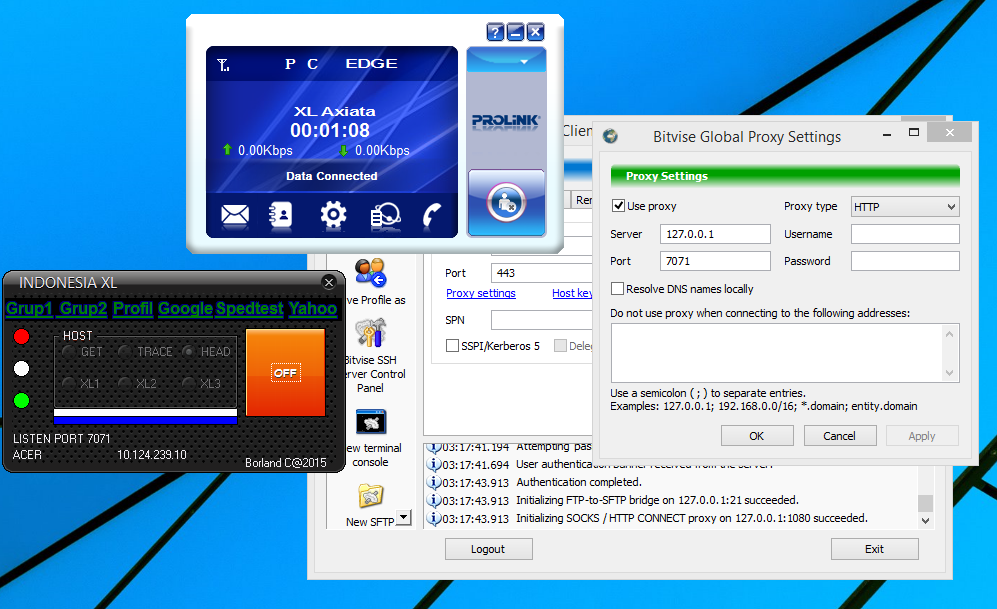Open the Spedtest link in INDONESIA XL
The image size is (997, 609).
249,308
